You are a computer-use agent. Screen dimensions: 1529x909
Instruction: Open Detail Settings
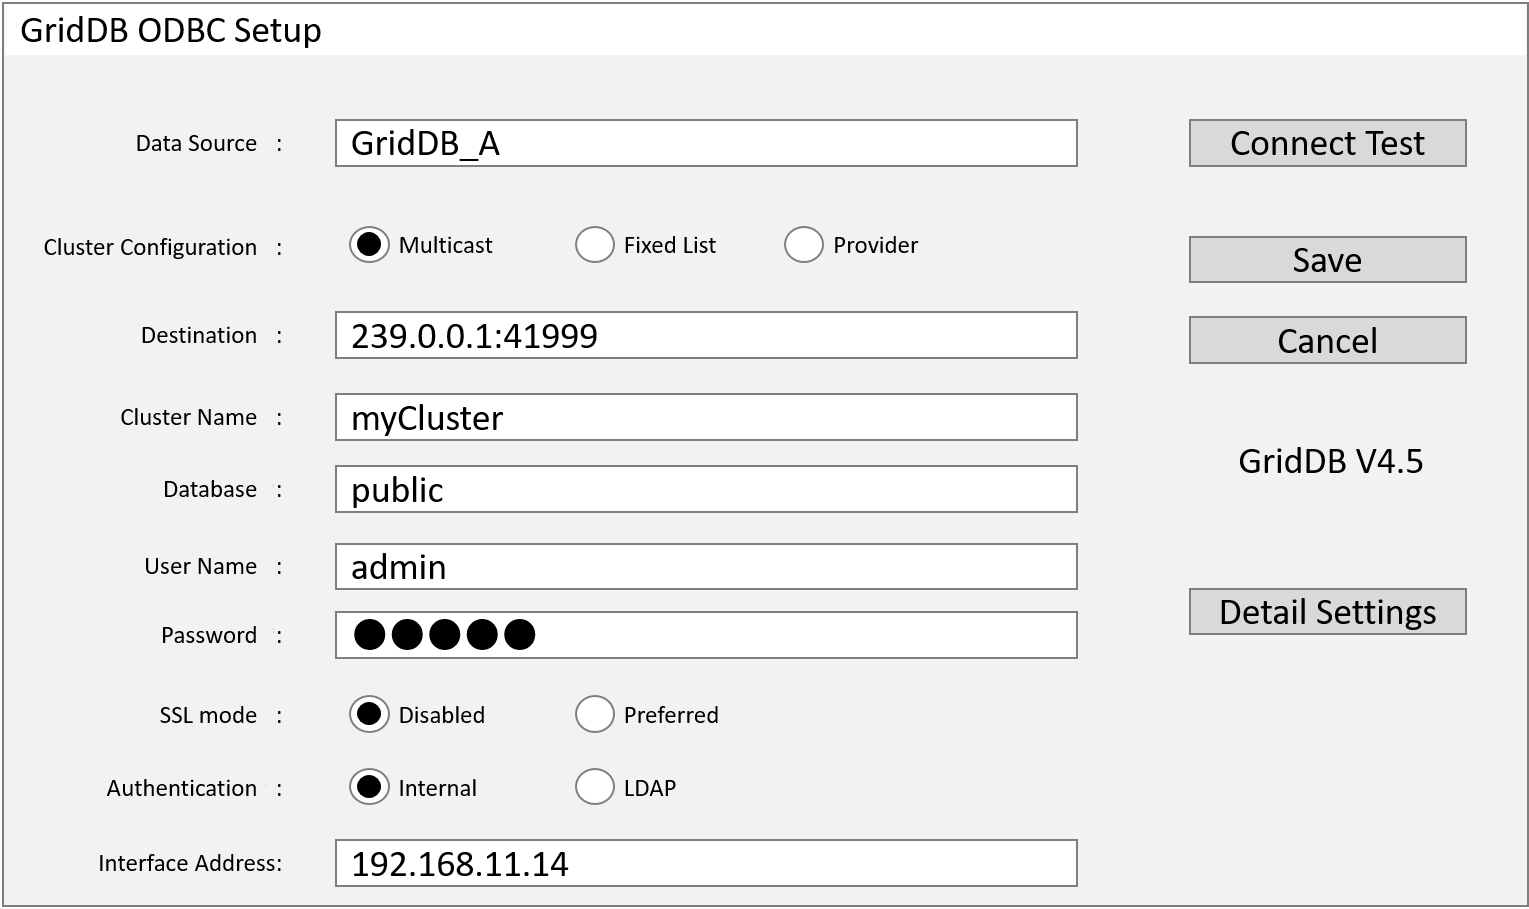1327,612
